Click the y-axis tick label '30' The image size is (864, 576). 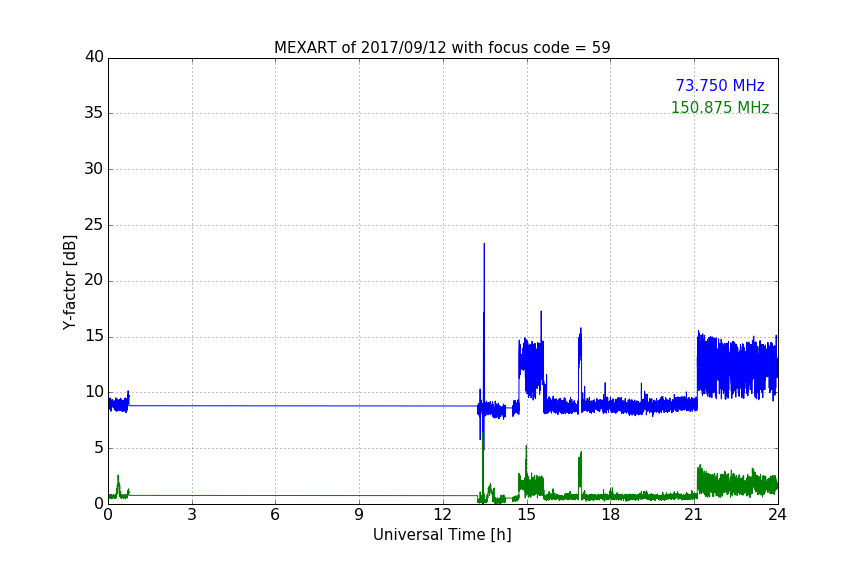(x=94, y=169)
